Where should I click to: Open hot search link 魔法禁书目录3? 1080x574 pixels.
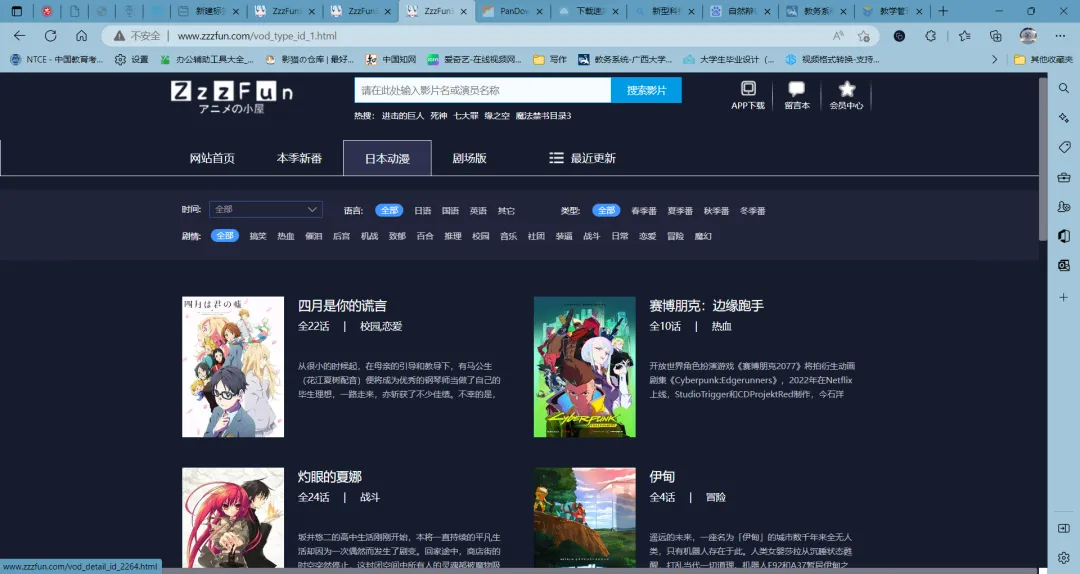543,116
